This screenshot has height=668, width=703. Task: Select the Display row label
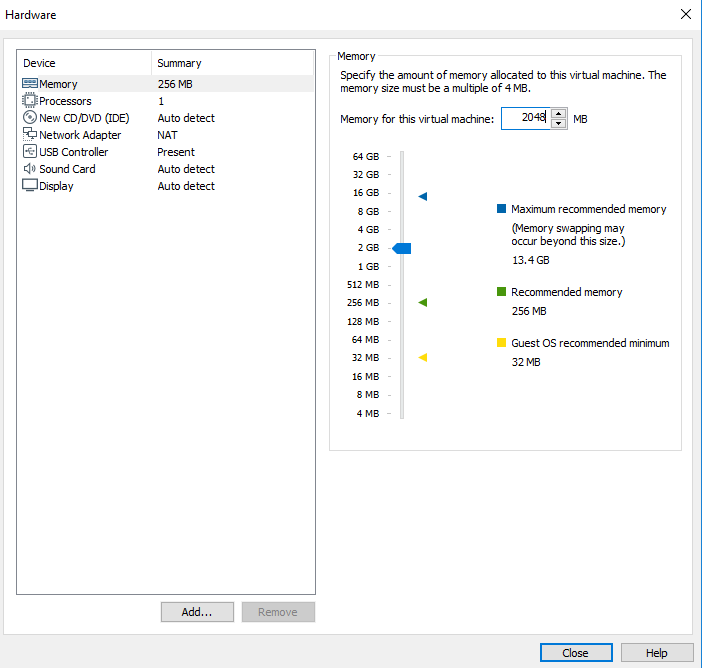click(56, 186)
